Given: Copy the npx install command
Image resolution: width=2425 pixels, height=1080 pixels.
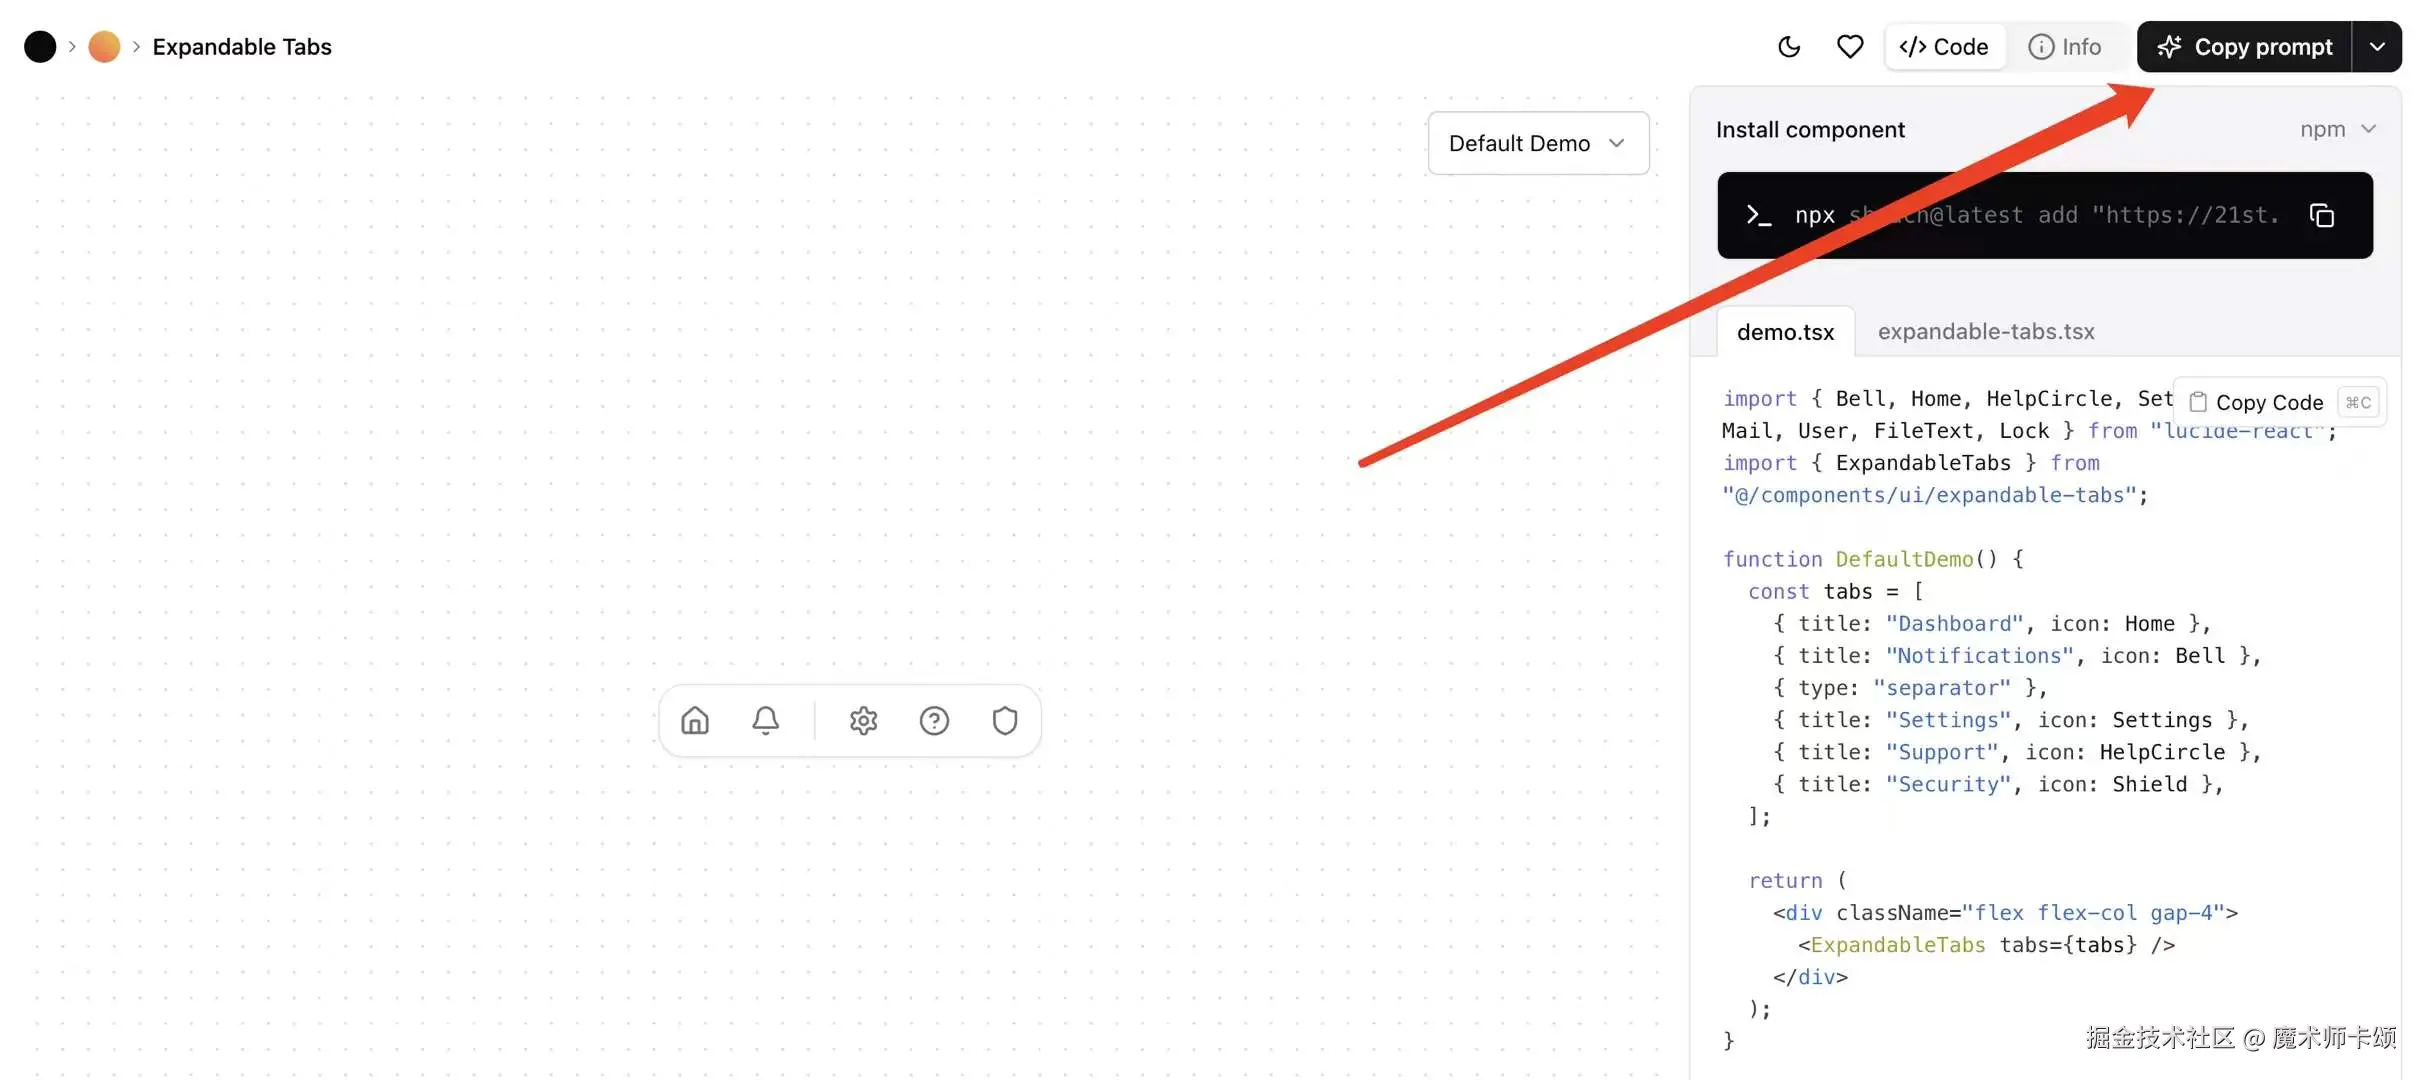Looking at the screenshot, I should click(2321, 215).
